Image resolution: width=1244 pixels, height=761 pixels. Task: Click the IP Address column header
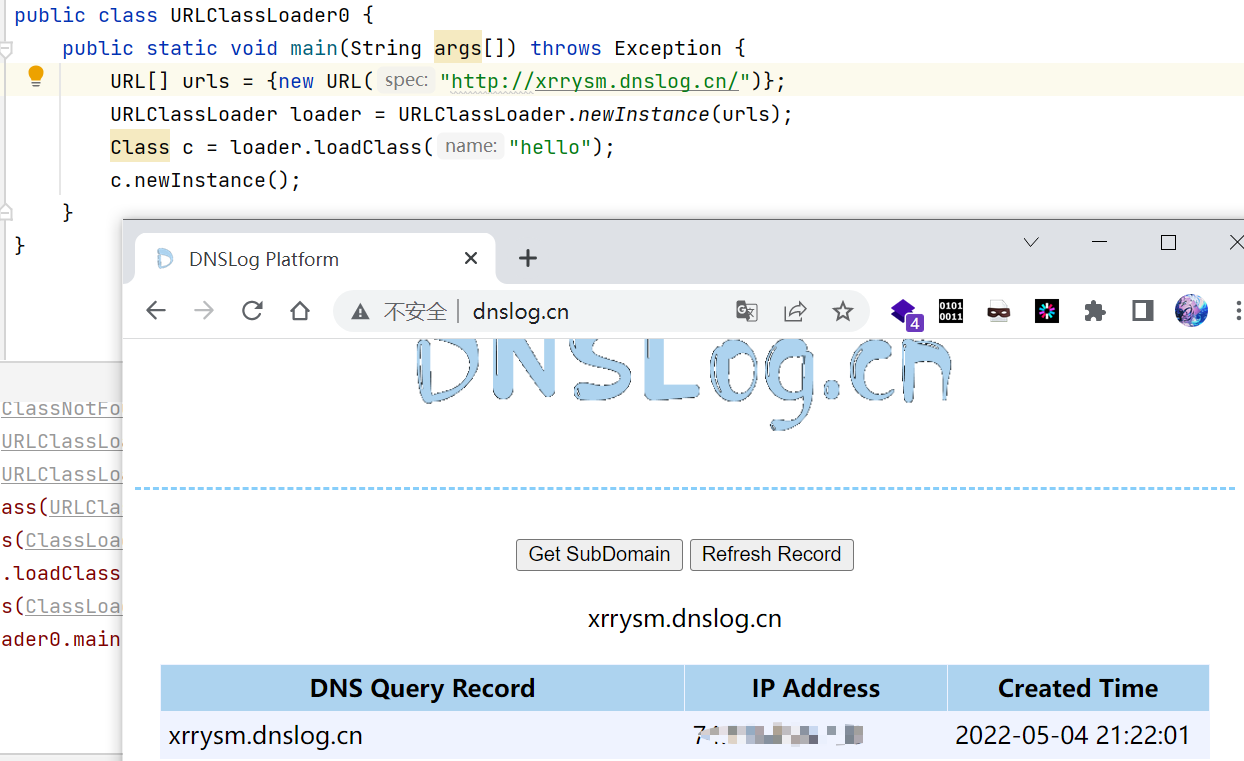[x=816, y=688]
